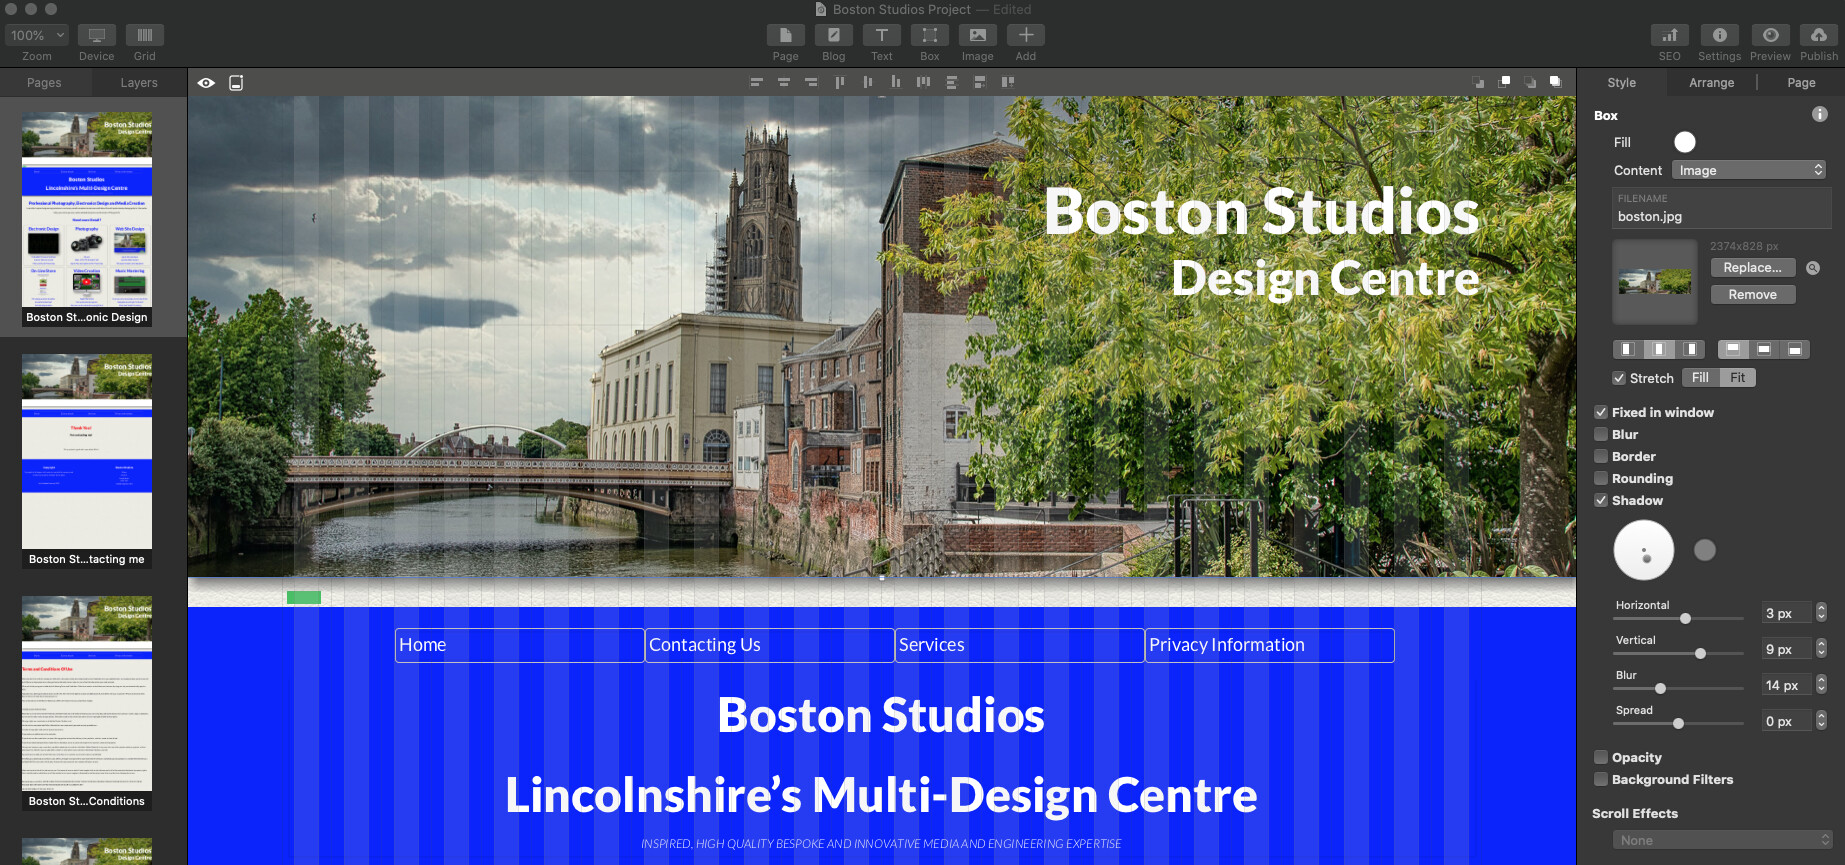Screen dimensions: 1845x865
Task: Bring element forward one layer
Action: pos(1504,82)
